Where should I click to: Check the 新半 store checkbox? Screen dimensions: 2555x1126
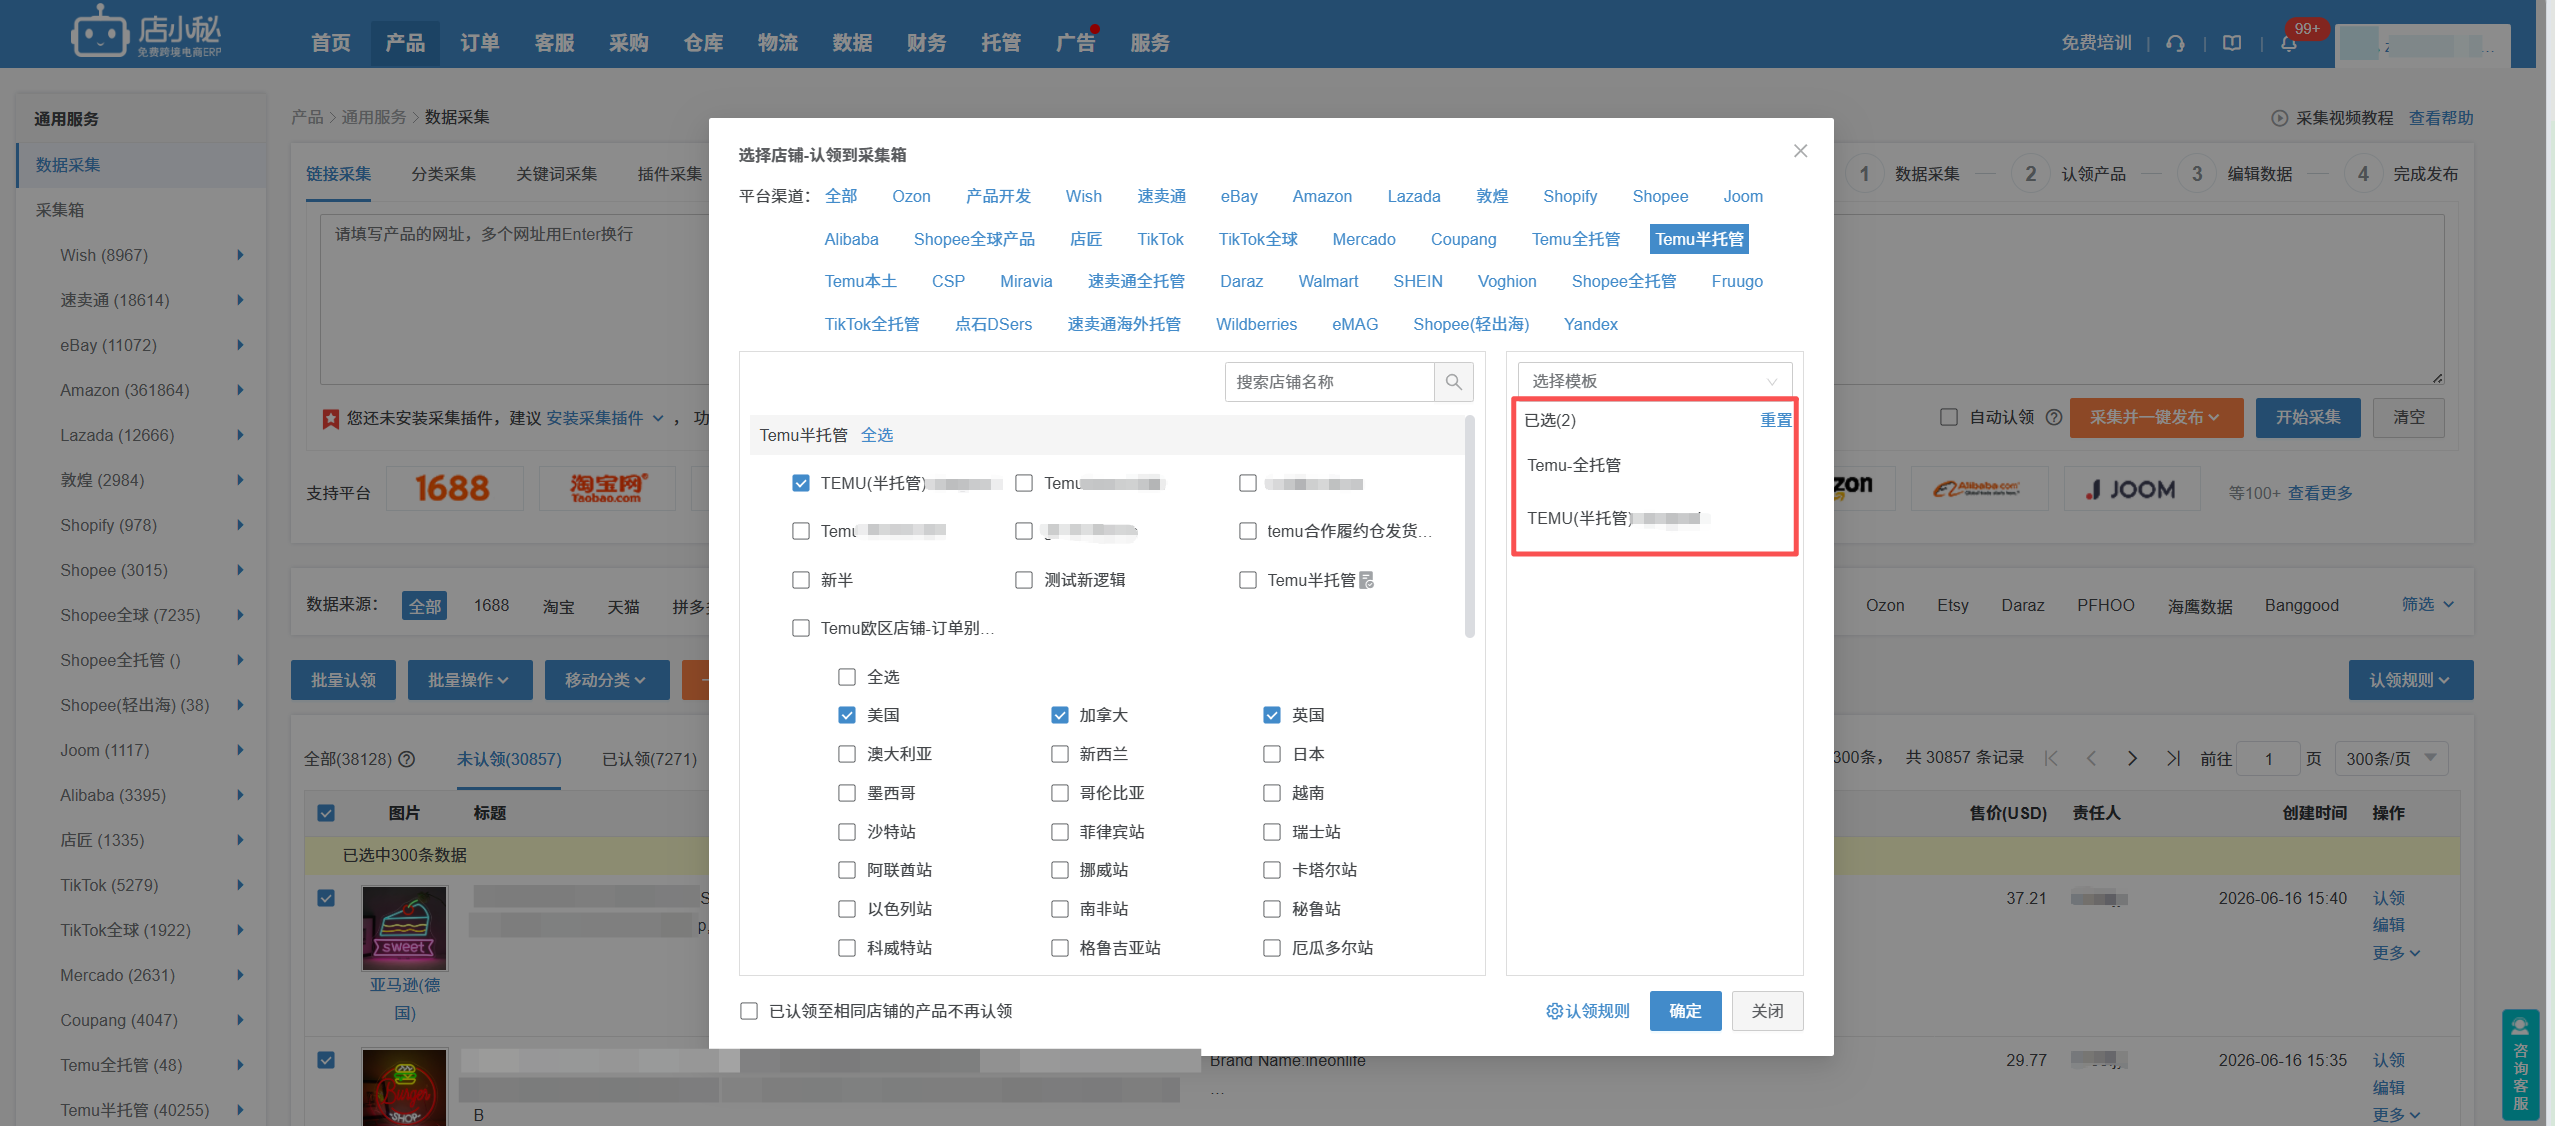pos(800,580)
